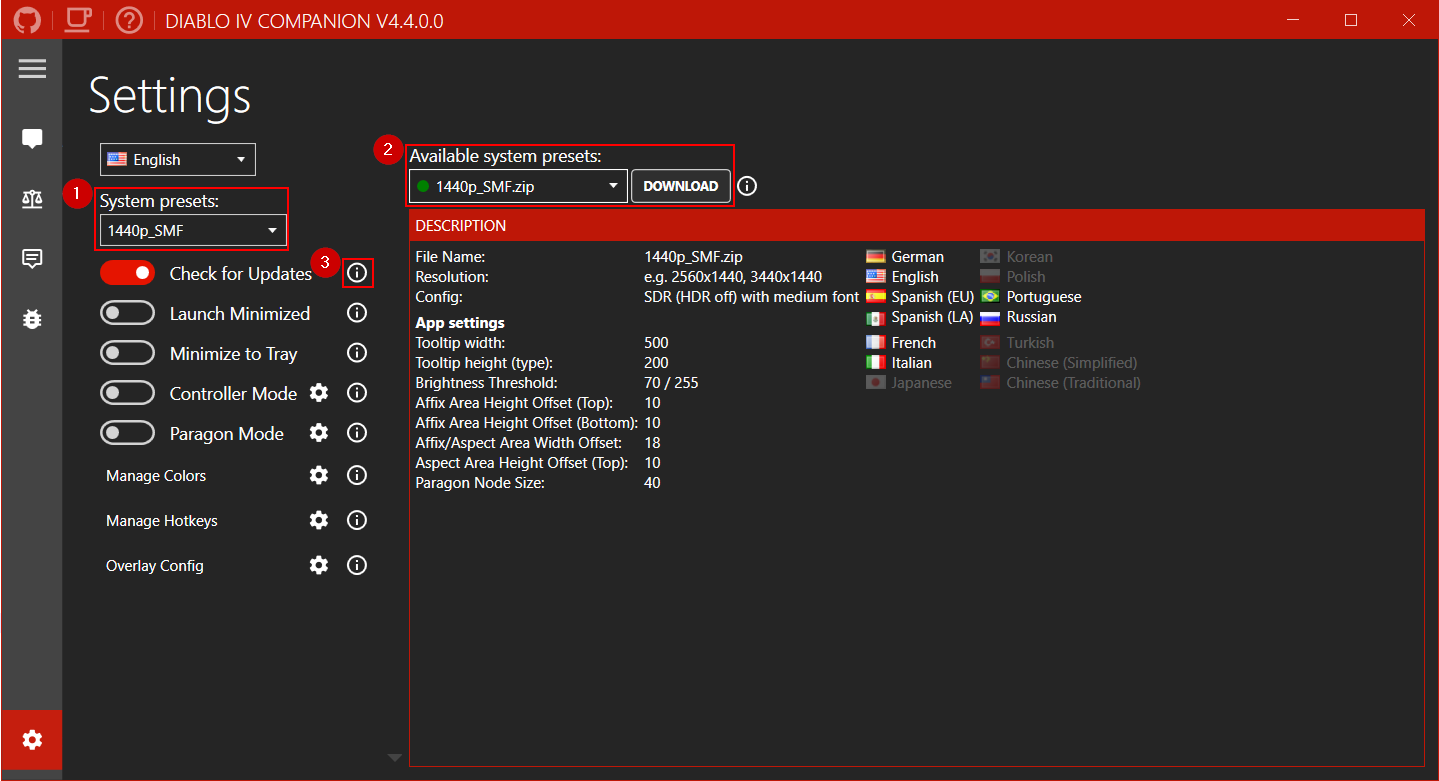Click the DOWNLOAD button
The height and width of the screenshot is (781, 1439).
[x=681, y=186]
